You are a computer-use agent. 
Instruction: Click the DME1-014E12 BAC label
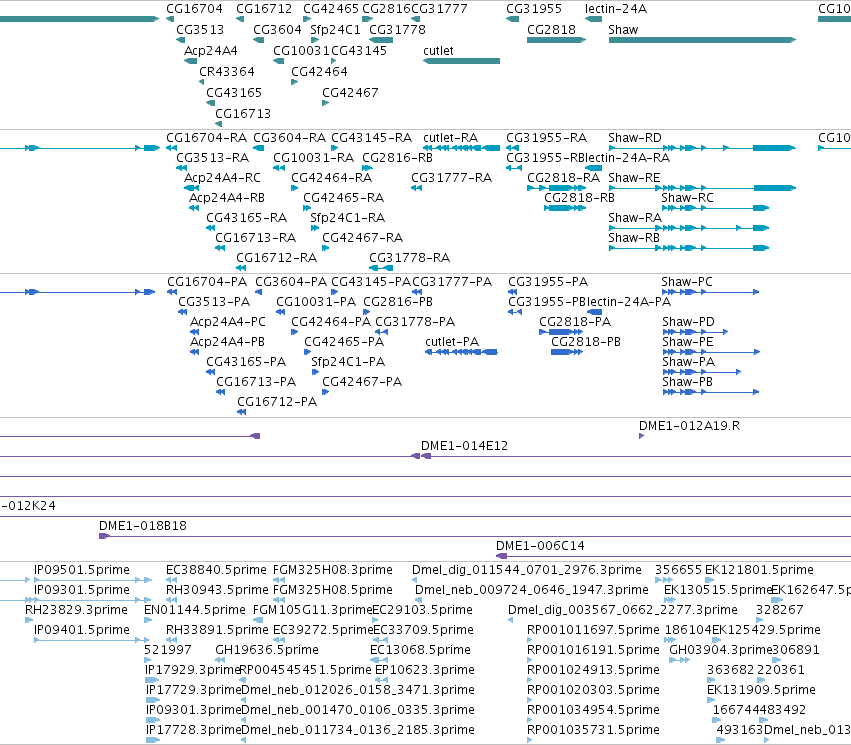pos(465,446)
